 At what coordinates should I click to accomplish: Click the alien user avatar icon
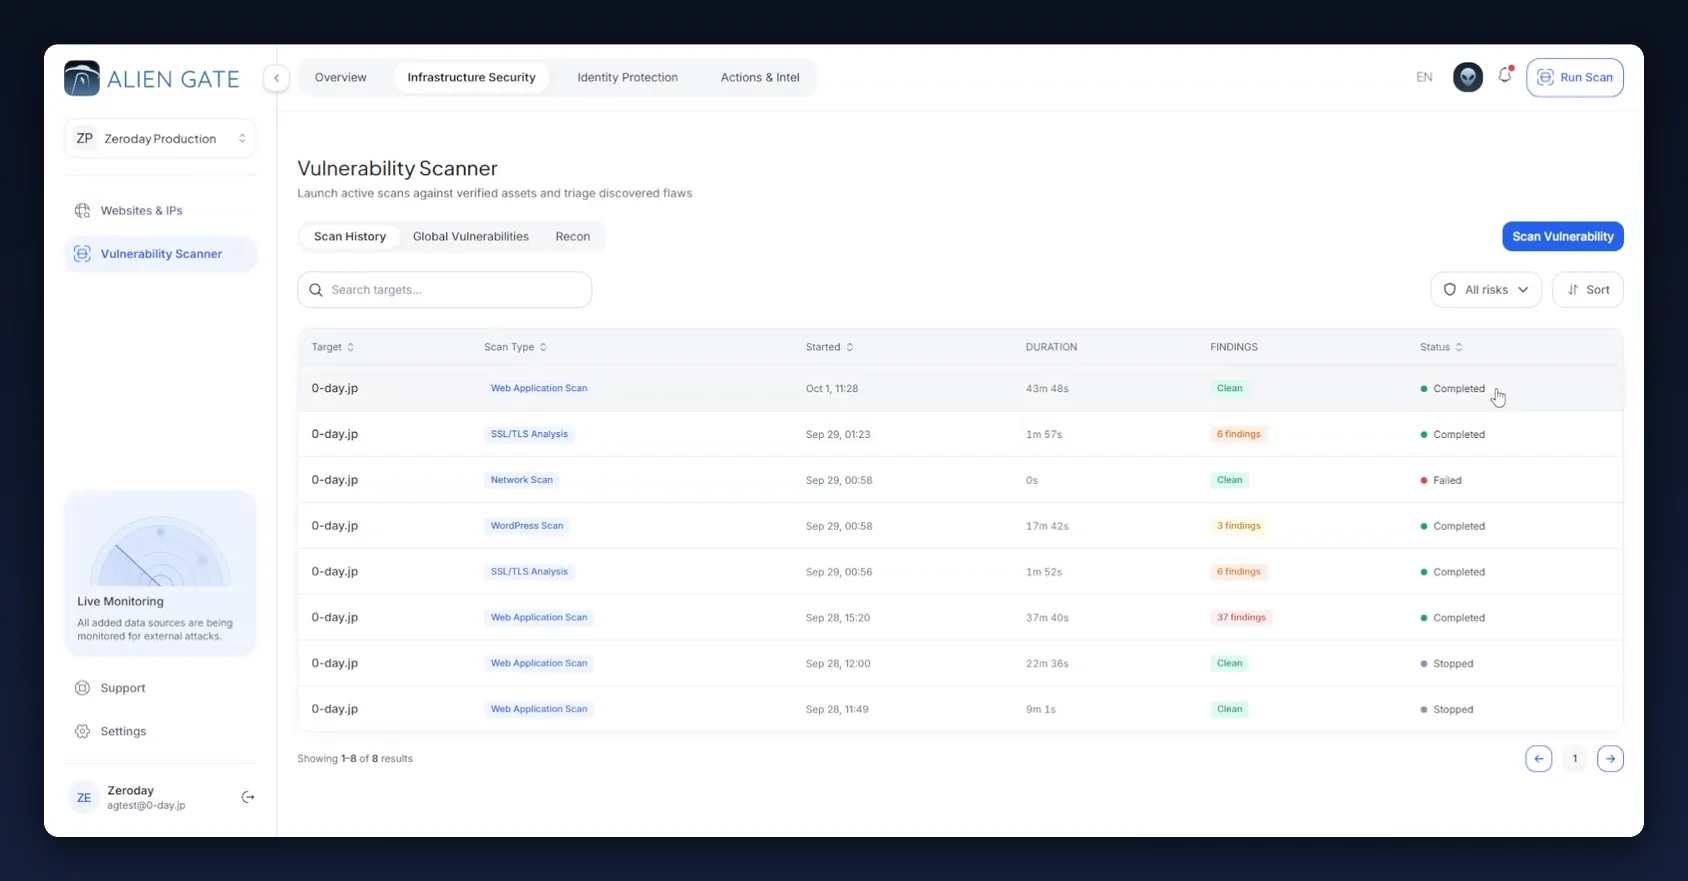[1467, 77]
